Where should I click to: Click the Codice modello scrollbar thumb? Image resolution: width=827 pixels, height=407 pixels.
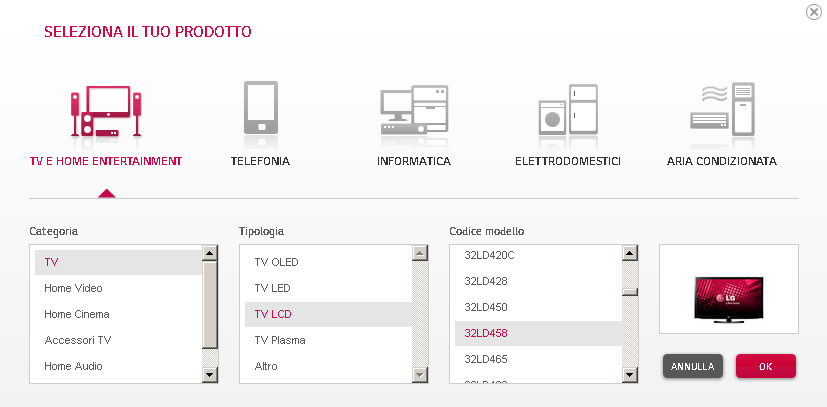(630, 292)
